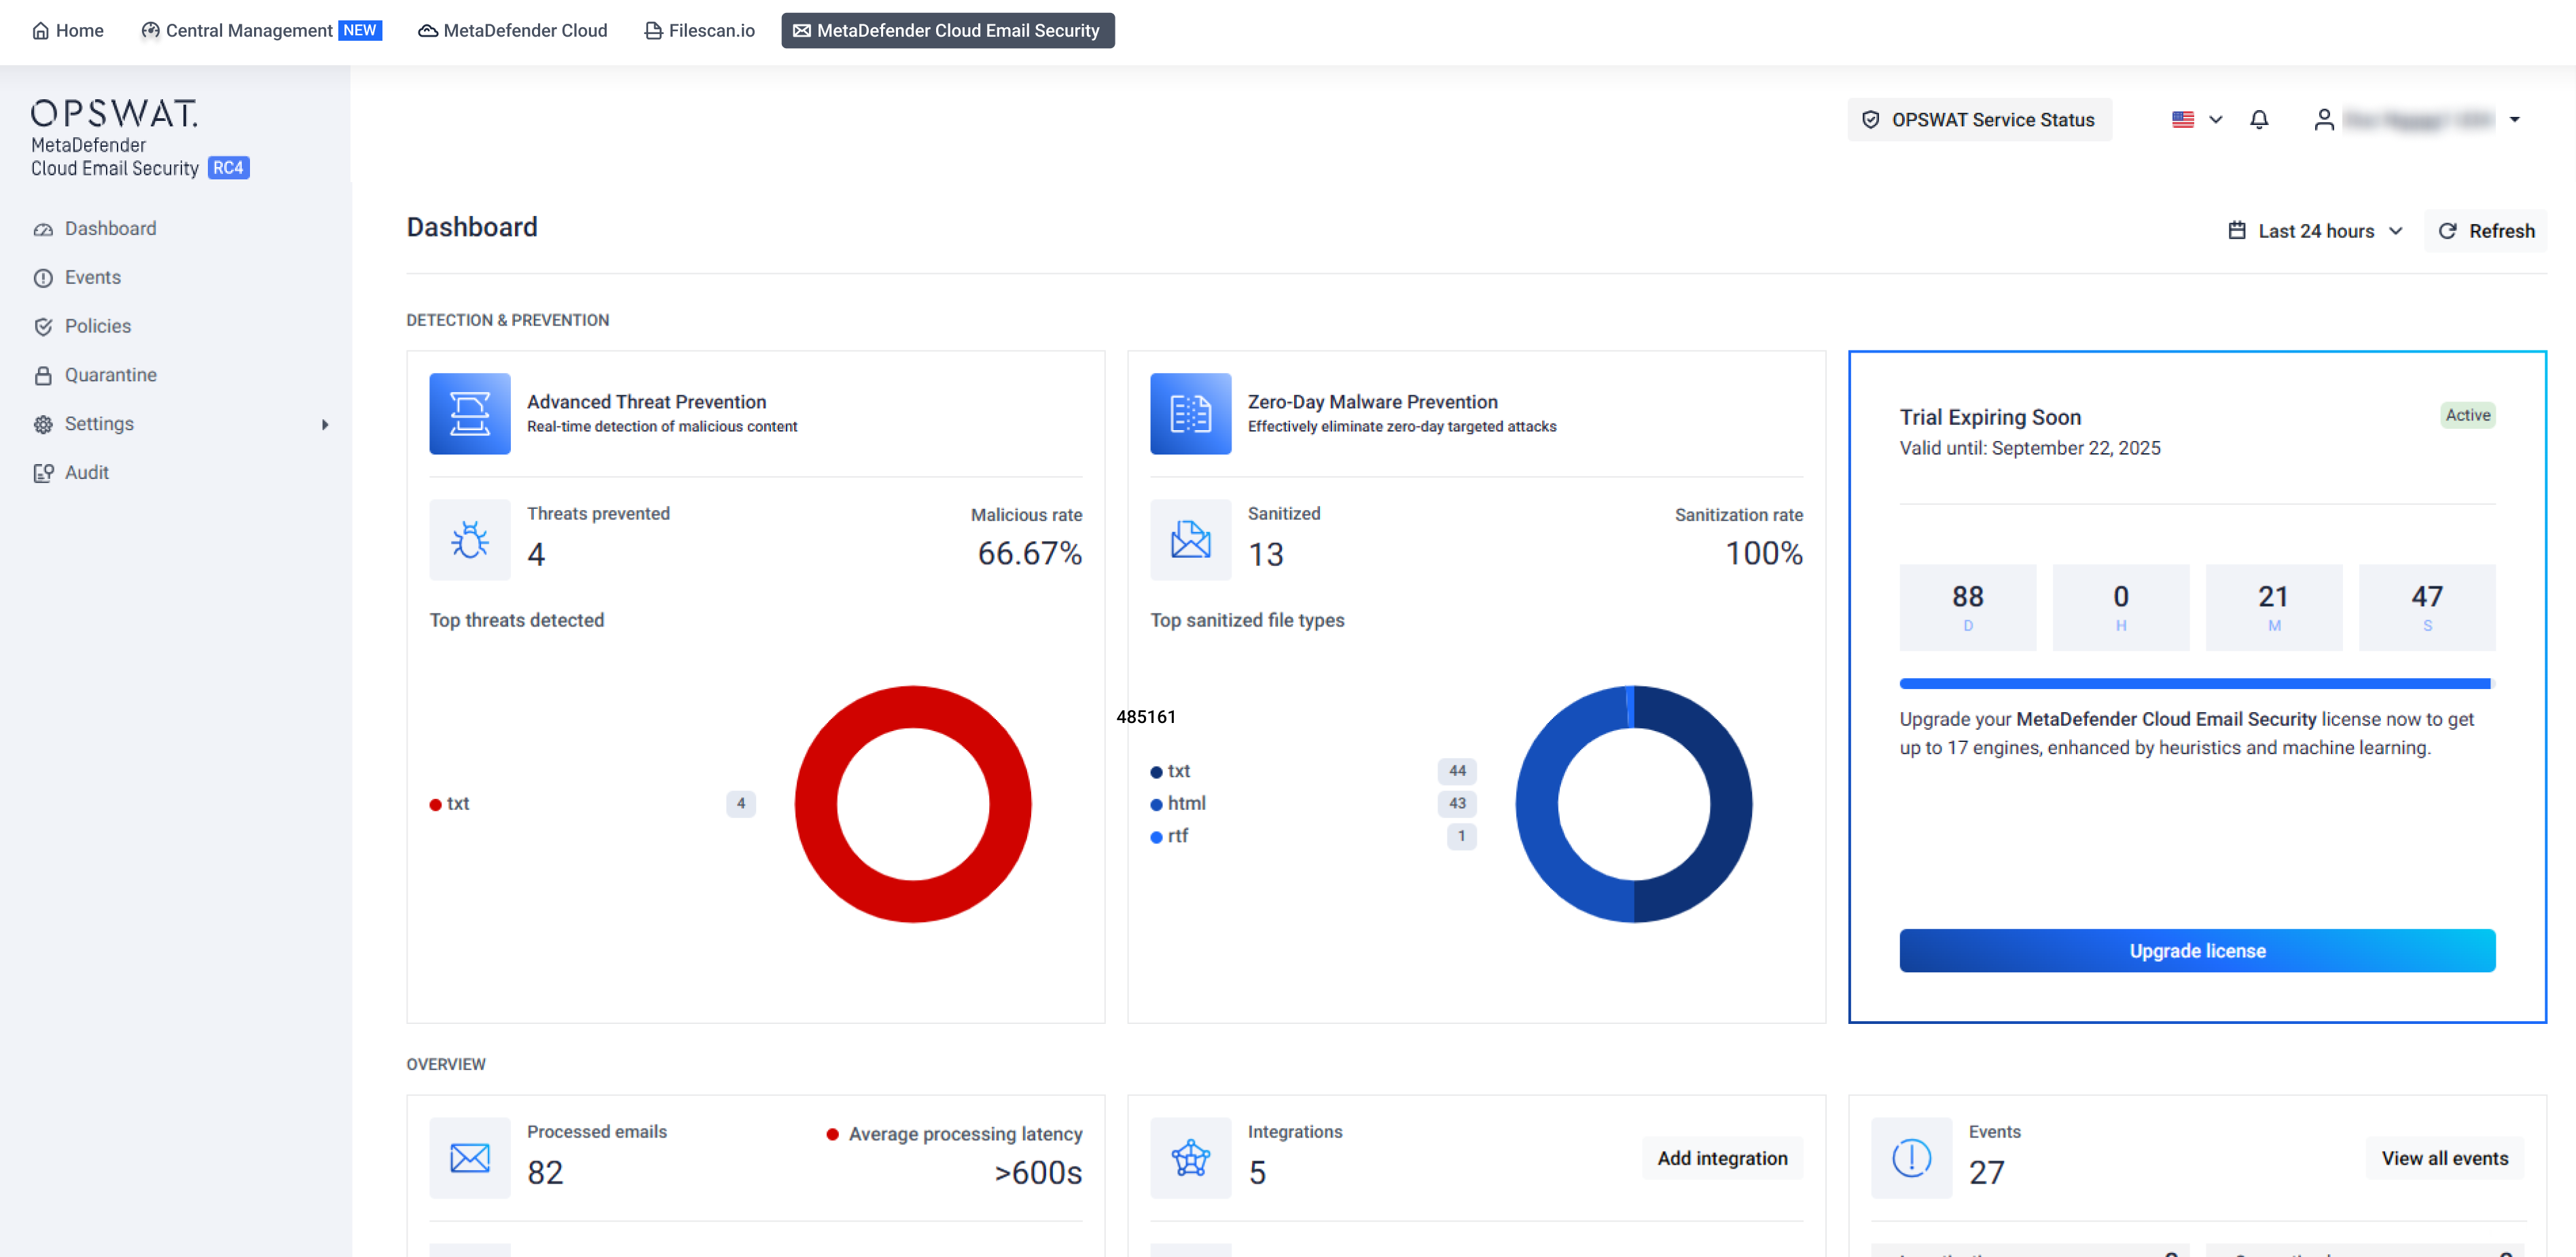Open Policies from the sidebar
This screenshot has width=2576, height=1257.
coord(97,326)
